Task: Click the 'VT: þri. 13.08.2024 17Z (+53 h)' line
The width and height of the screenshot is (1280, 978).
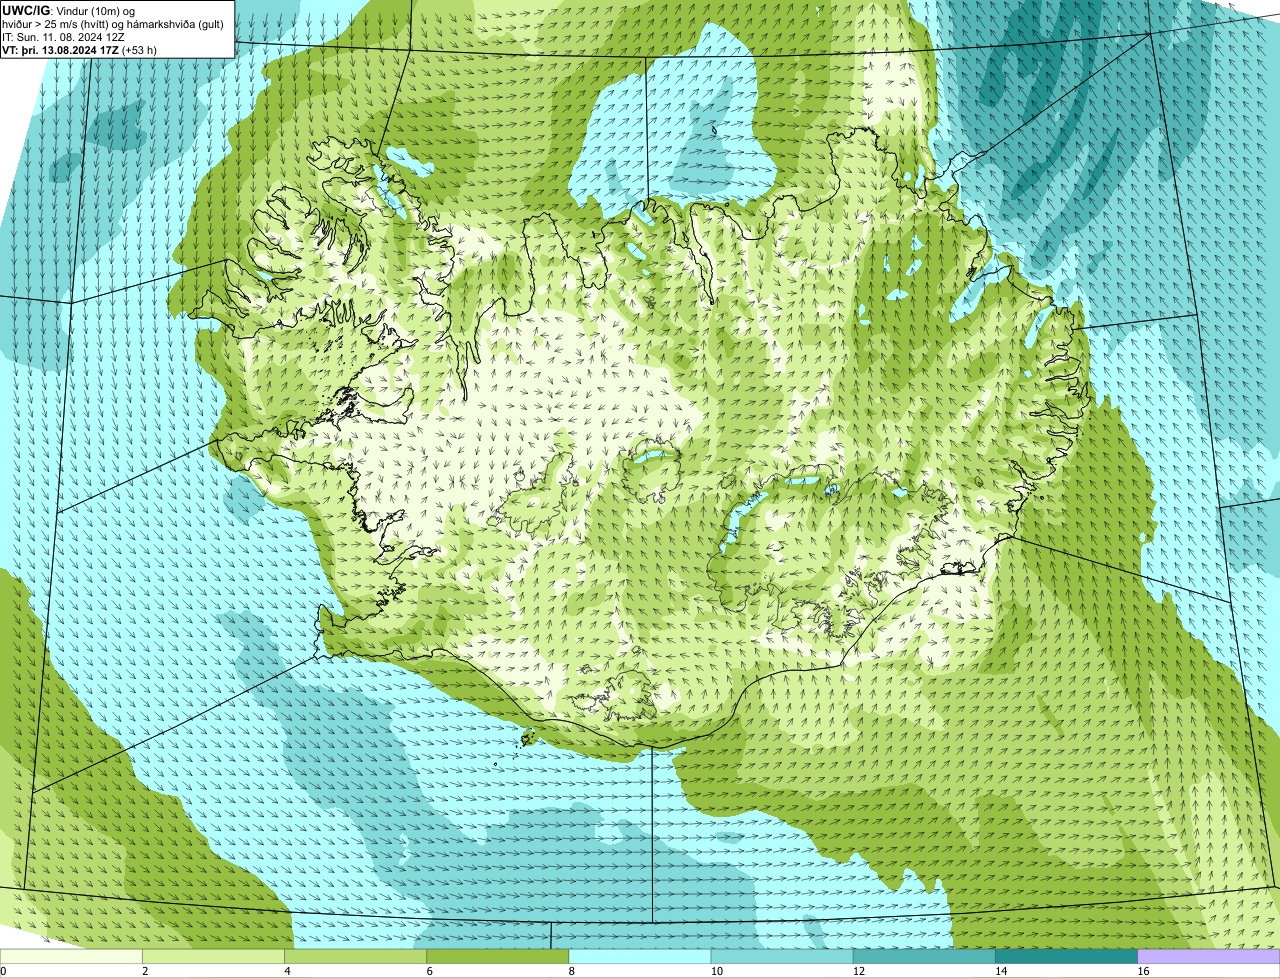Action: [79, 50]
